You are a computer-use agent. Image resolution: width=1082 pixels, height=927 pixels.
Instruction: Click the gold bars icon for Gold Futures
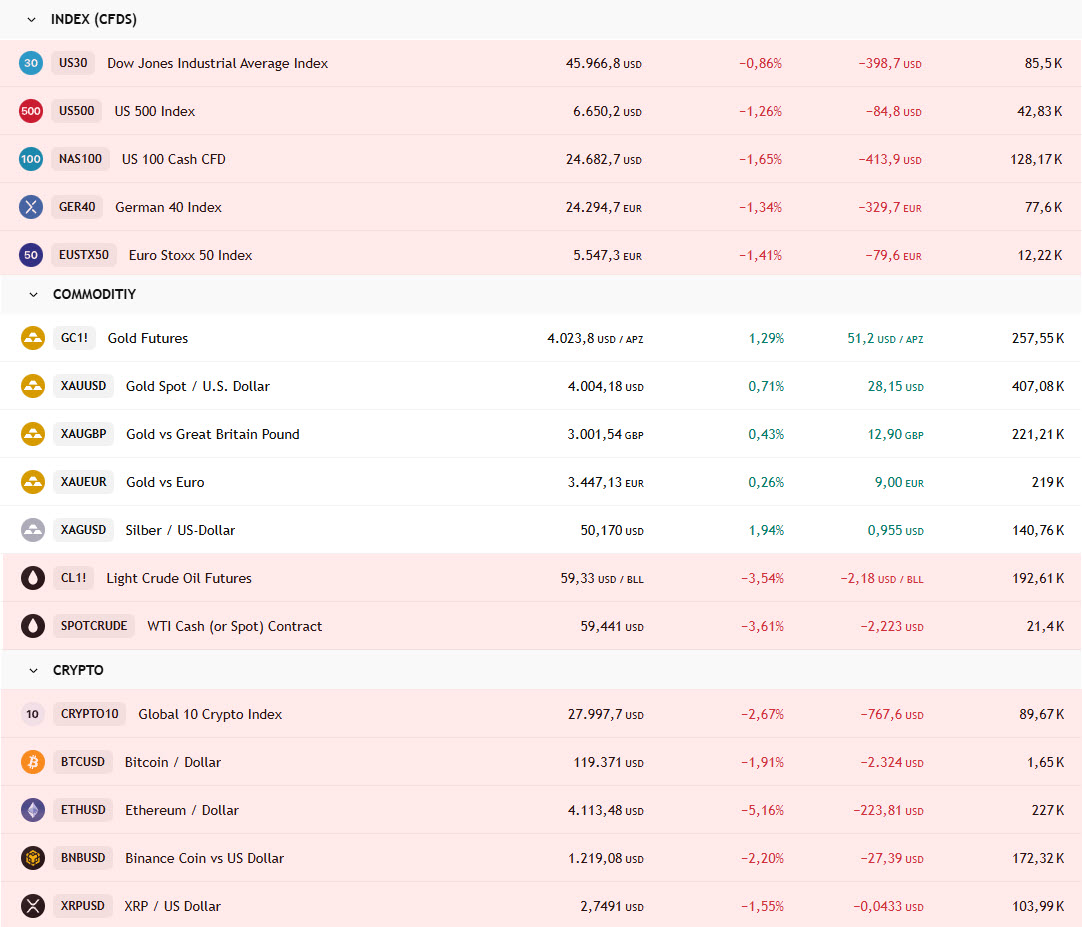coord(33,338)
